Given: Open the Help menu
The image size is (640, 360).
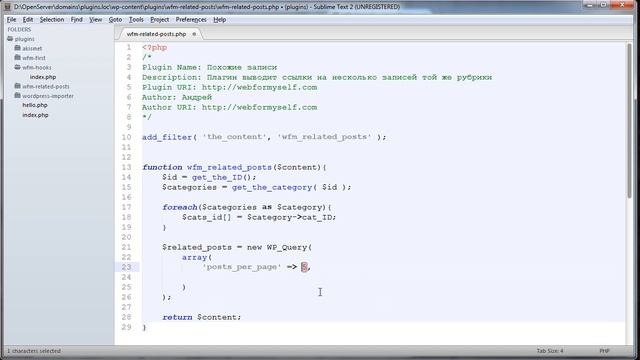Looking at the screenshot, I should point(220,20).
